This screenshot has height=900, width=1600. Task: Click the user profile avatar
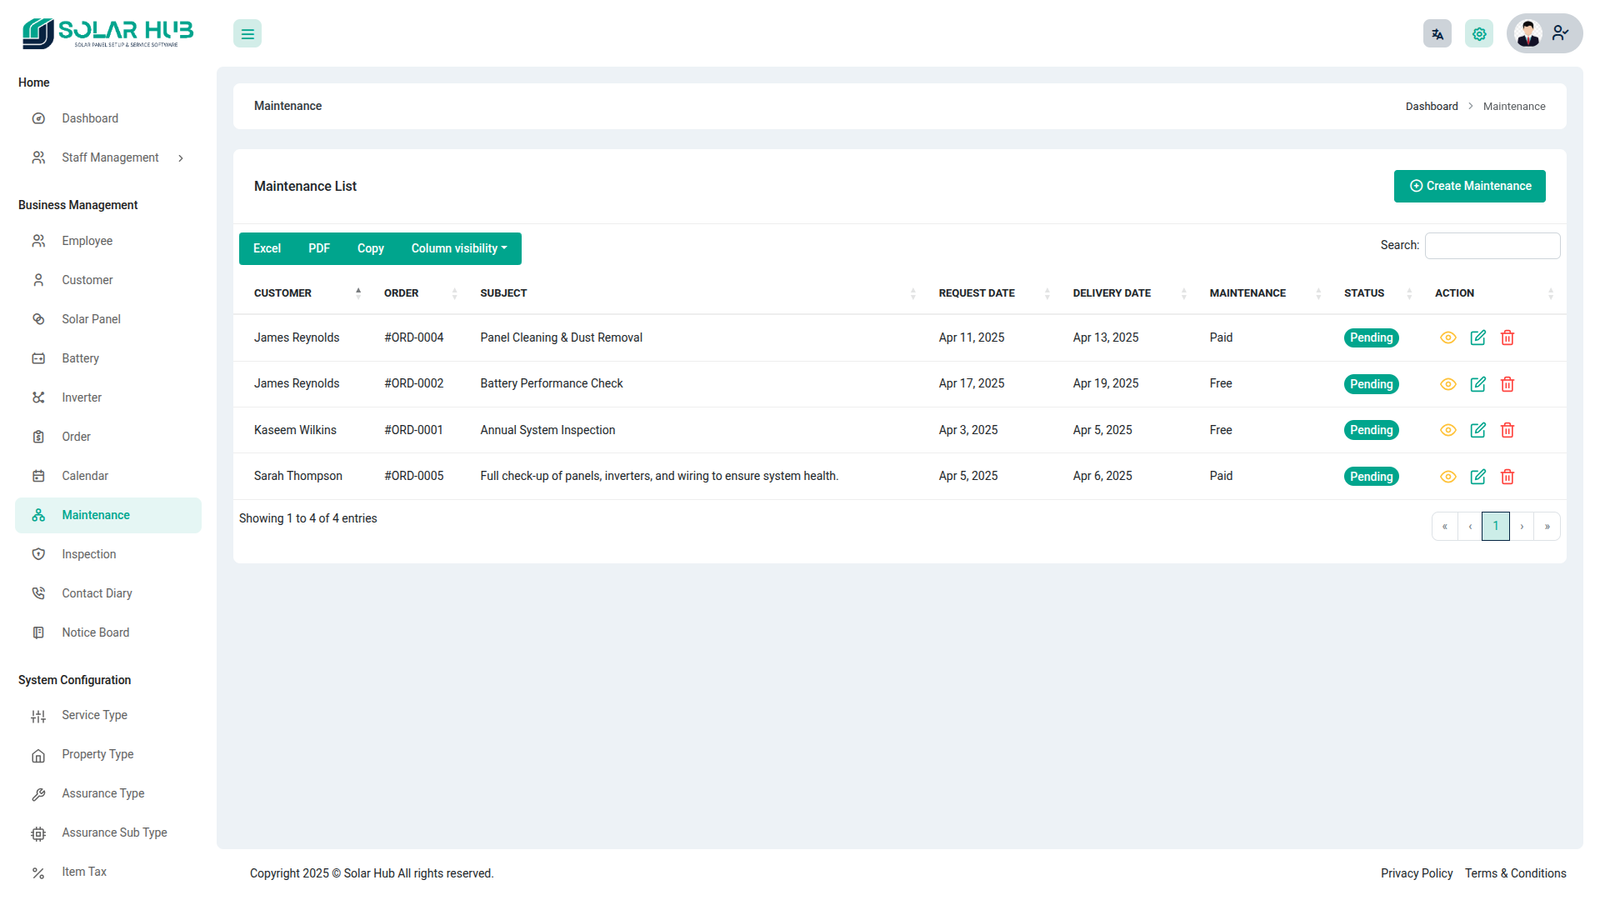1528,34
